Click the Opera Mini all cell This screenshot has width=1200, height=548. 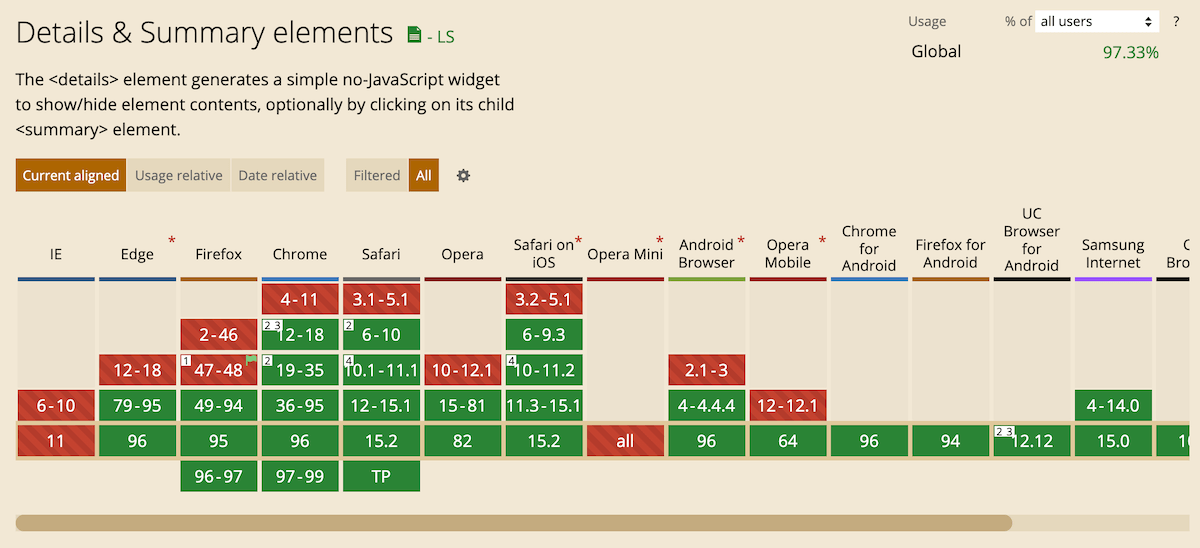pyautogui.click(x=625, y=441)
